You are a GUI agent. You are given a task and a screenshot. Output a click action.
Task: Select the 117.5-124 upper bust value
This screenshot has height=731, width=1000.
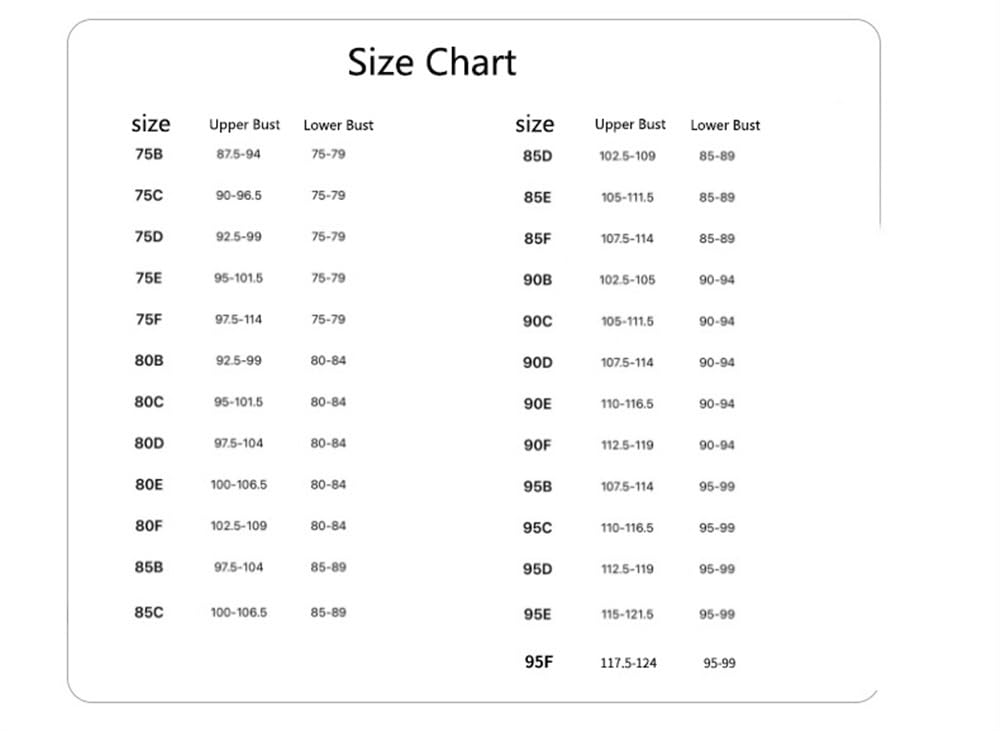point(628,663)
